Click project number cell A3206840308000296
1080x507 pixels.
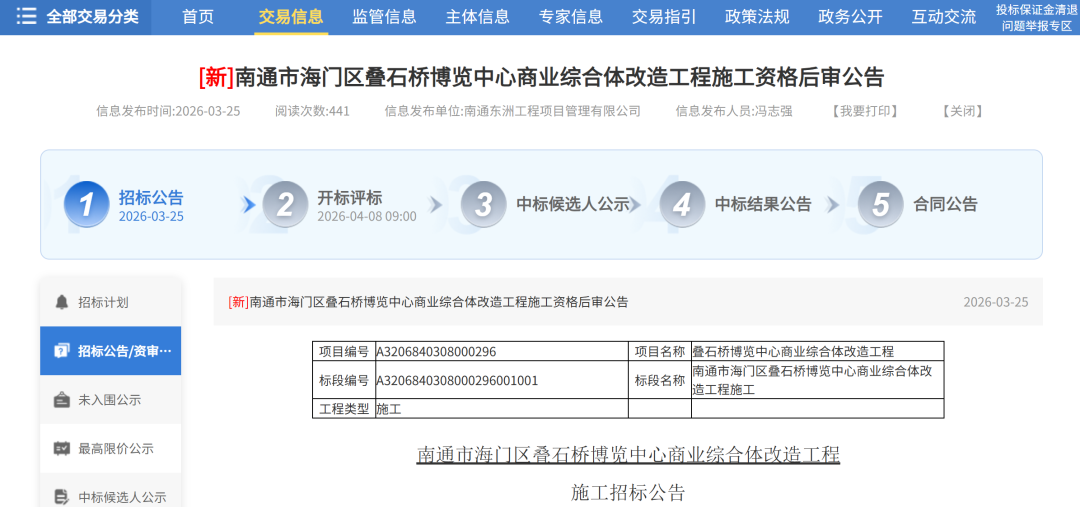click(x=501, y=351)
